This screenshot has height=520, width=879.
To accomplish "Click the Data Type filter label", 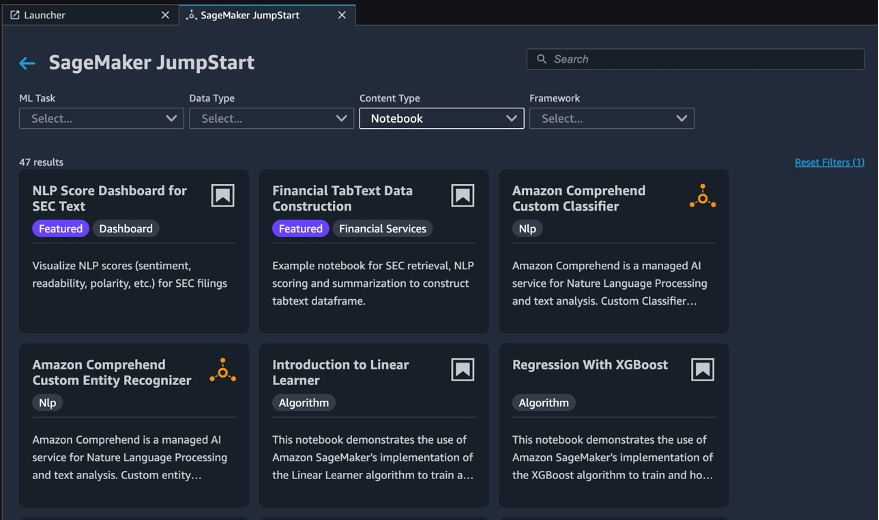I will click(x=212, y=98).
